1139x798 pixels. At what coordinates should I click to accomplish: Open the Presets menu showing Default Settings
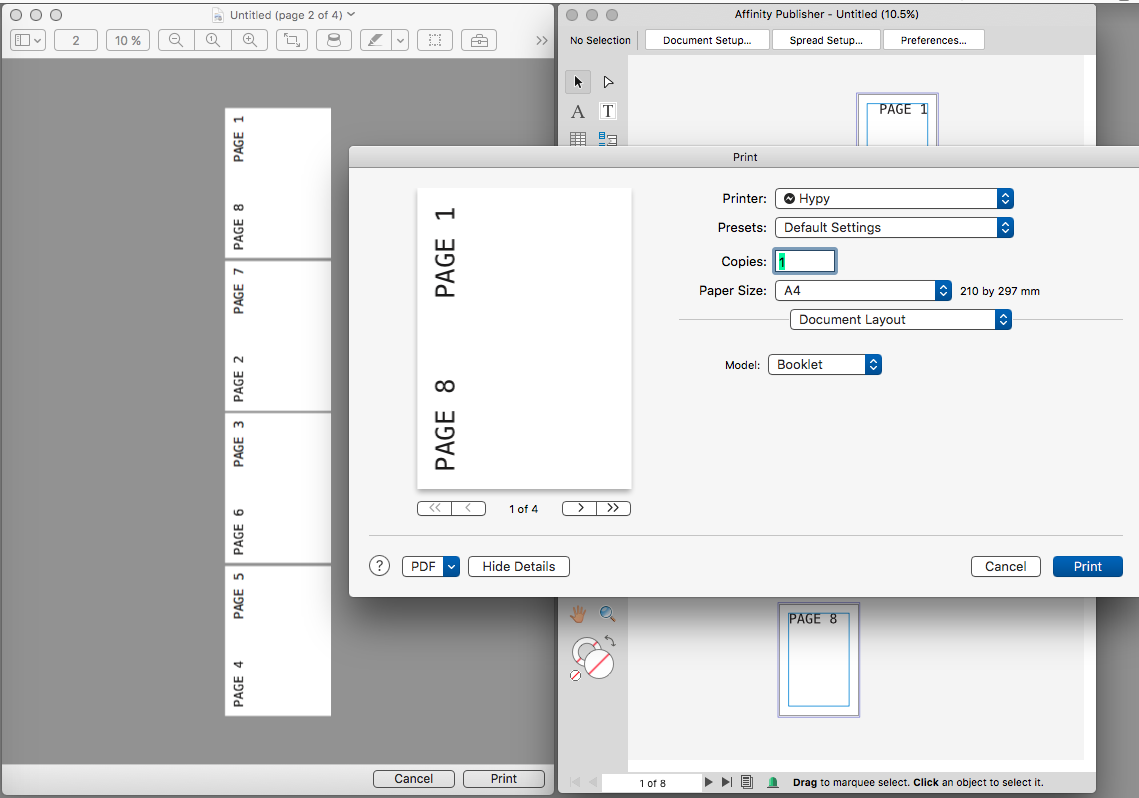click(892, 227)
